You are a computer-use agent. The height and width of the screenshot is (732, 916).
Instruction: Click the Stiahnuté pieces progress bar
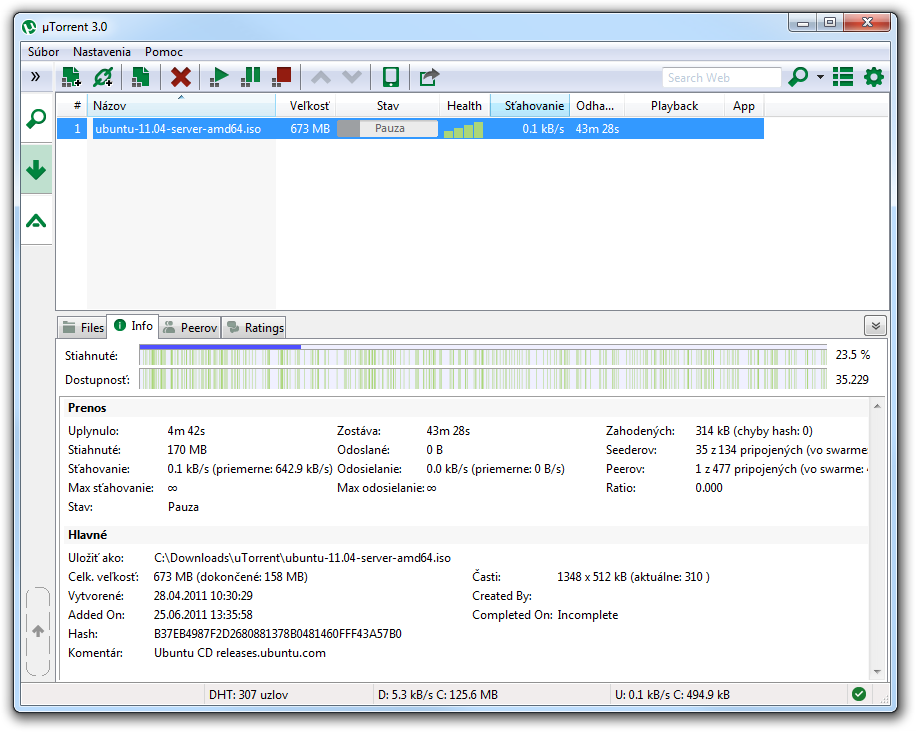coord(483,355)
